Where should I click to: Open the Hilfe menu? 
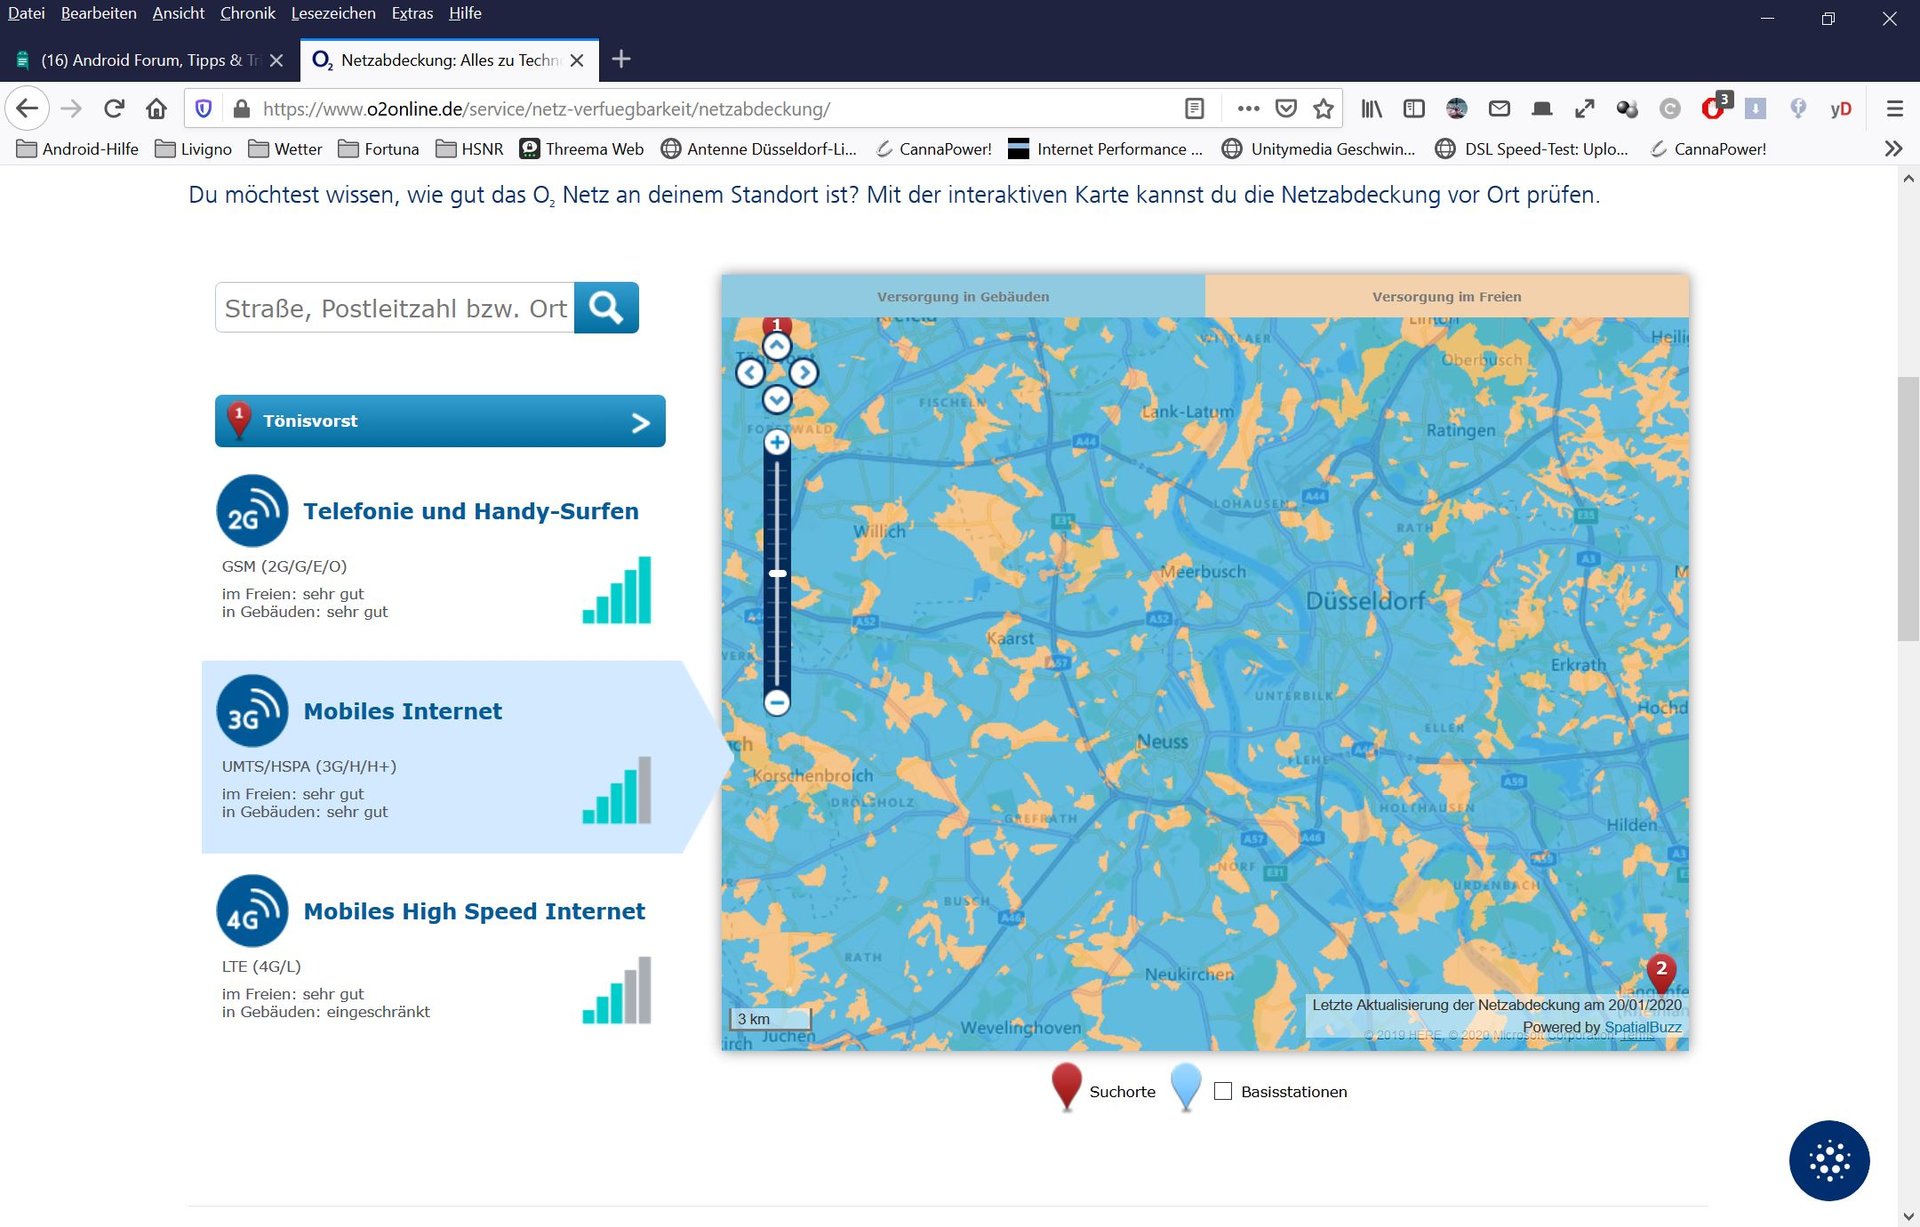pos(465,13)
